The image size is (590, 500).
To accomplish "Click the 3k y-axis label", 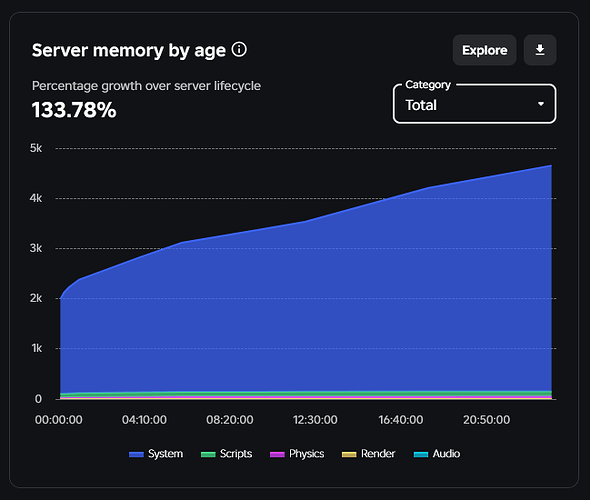I will click(36, 248).
